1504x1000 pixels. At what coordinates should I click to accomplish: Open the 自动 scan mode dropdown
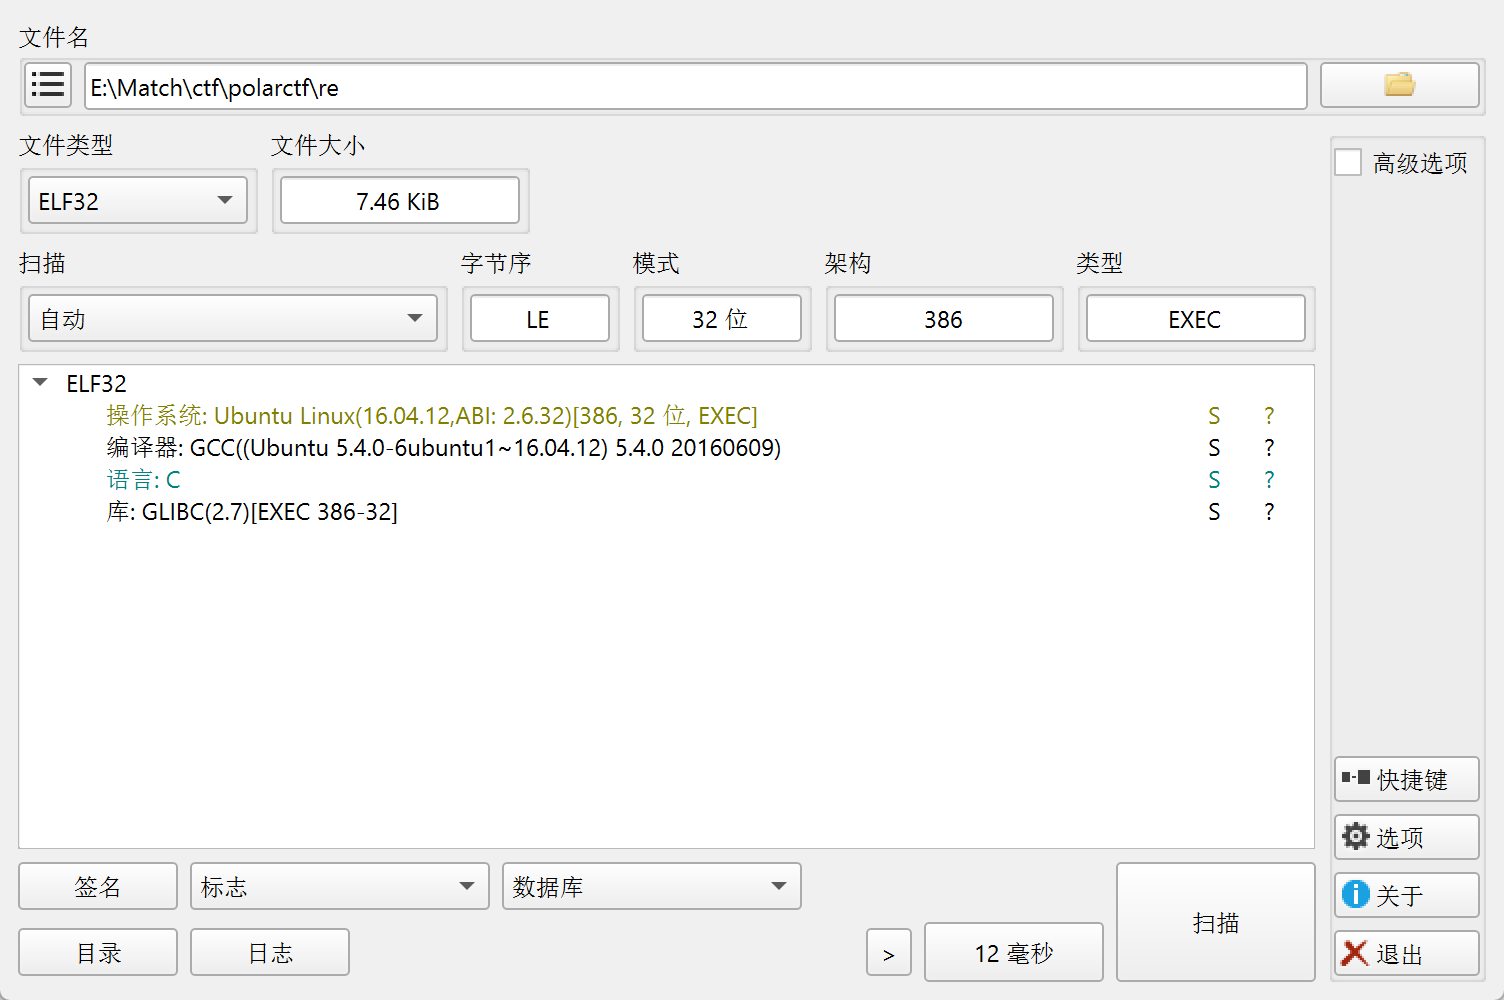pos(233,319)
